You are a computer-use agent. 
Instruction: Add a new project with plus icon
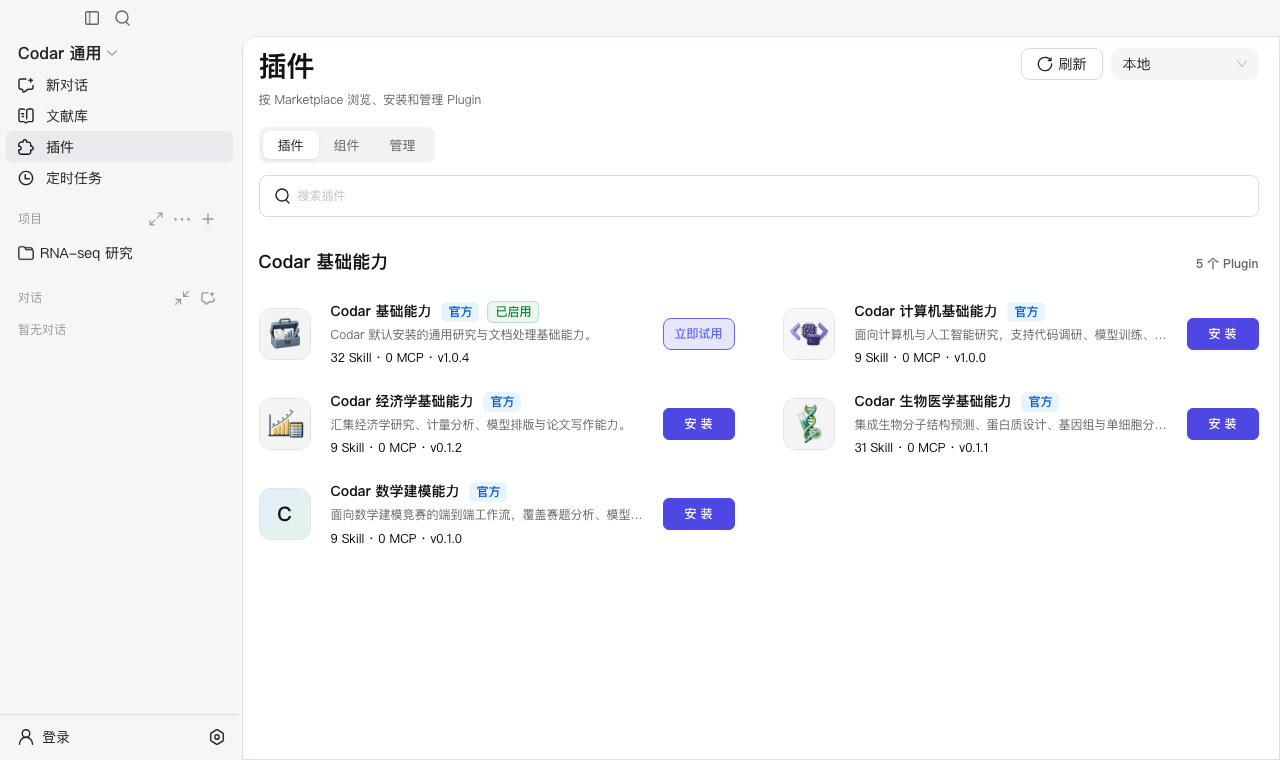pos(208,219)
